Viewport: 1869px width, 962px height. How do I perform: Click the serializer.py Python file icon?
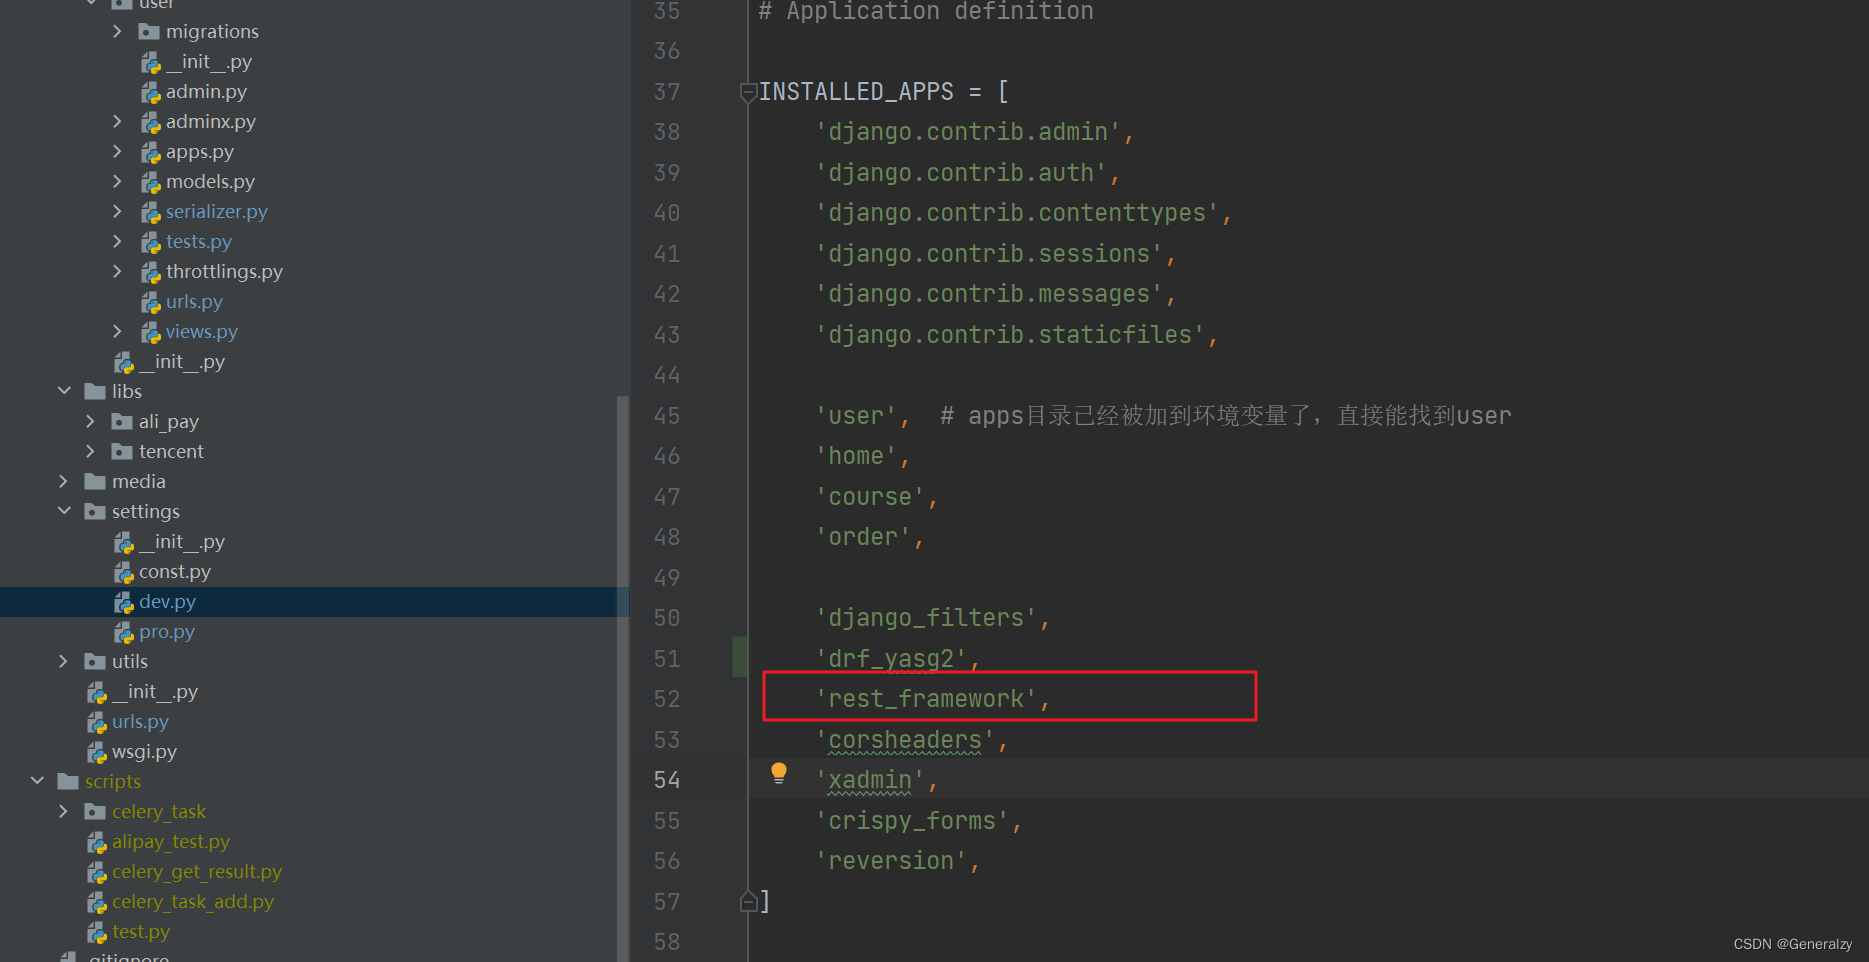click(150, 213)
